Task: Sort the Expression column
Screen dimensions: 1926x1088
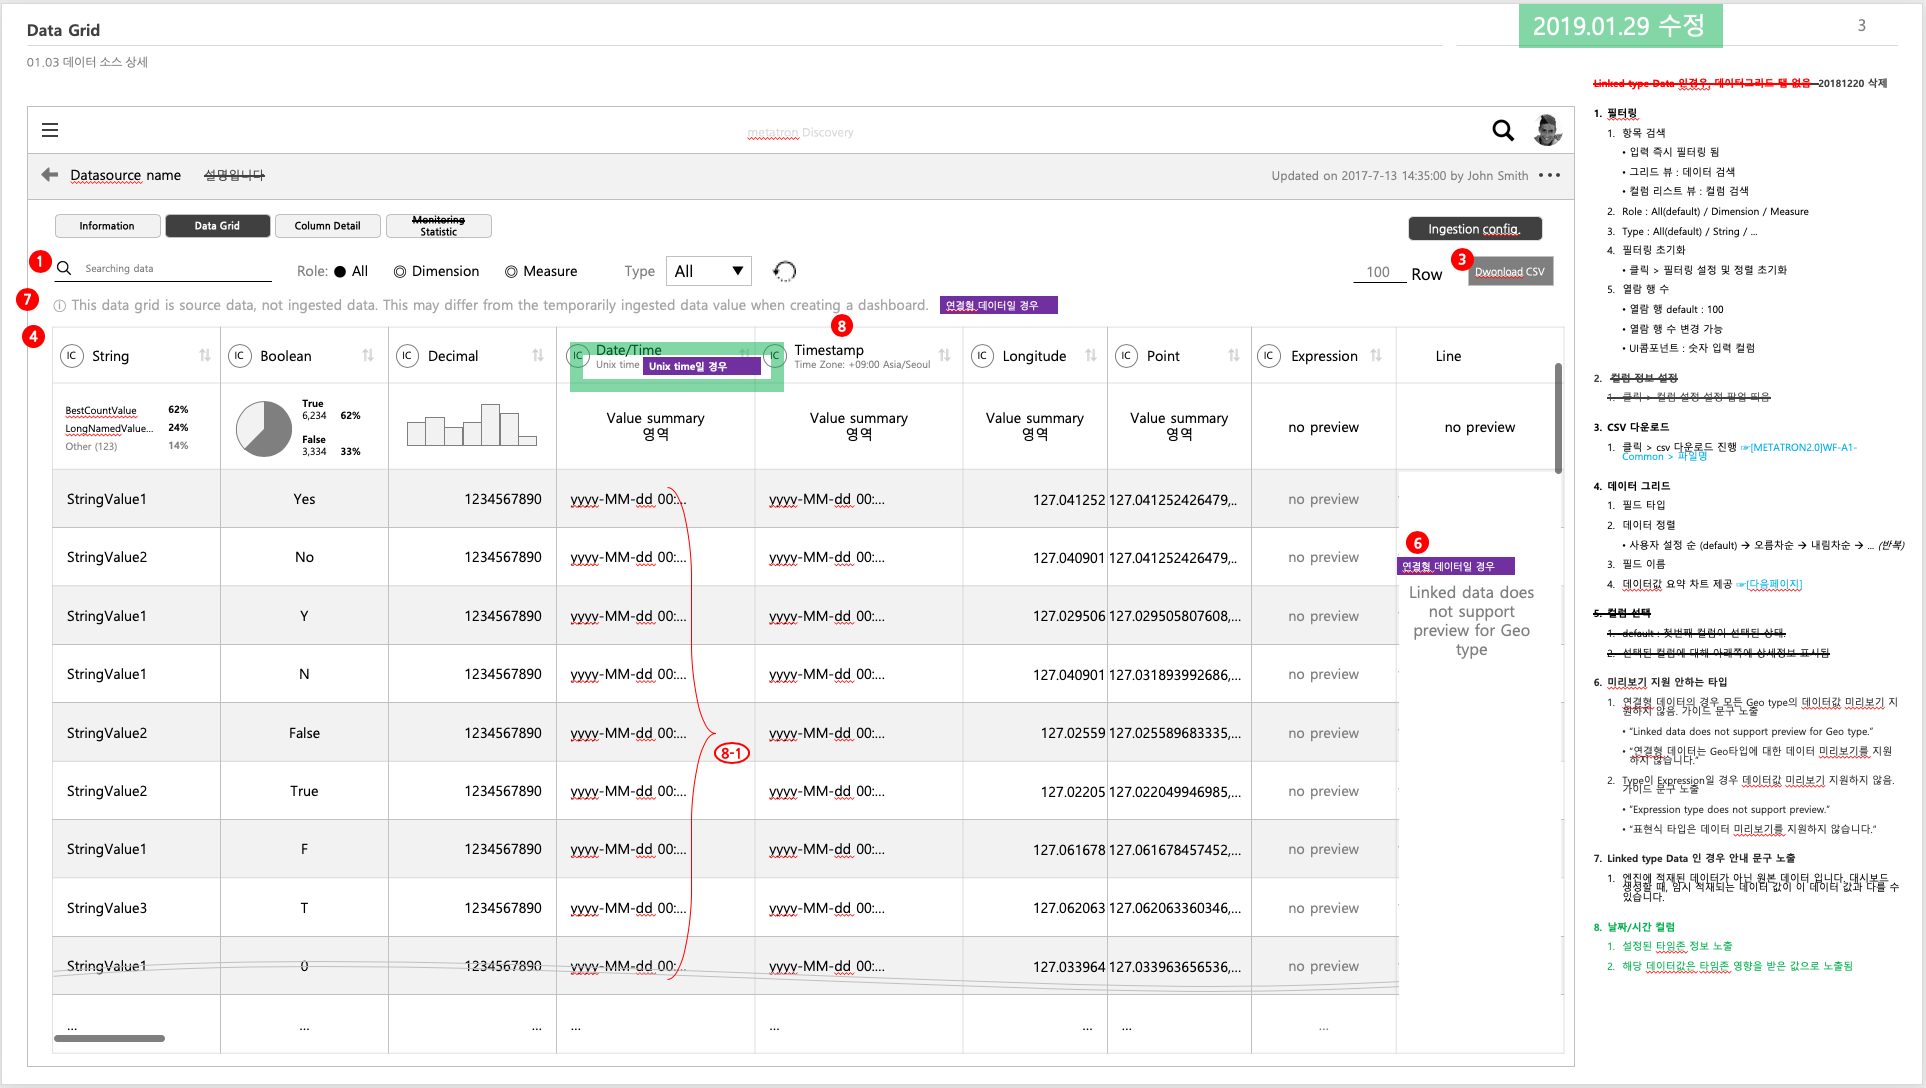Action: click(x=1376, y=356)
